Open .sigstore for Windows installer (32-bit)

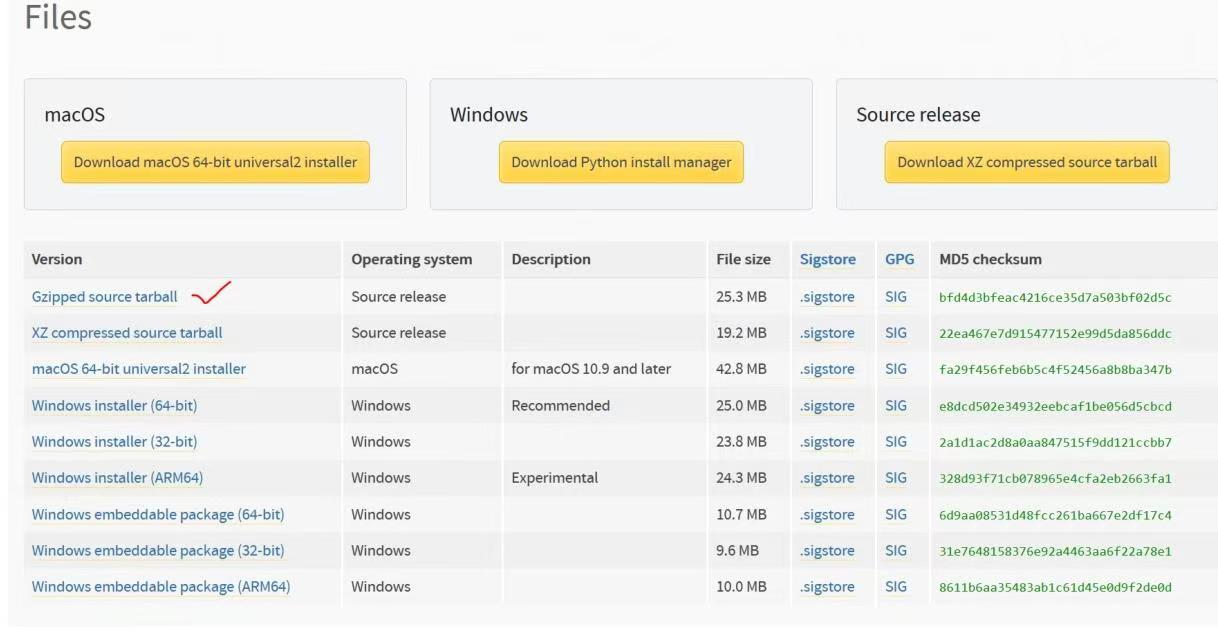click(827, 442)
